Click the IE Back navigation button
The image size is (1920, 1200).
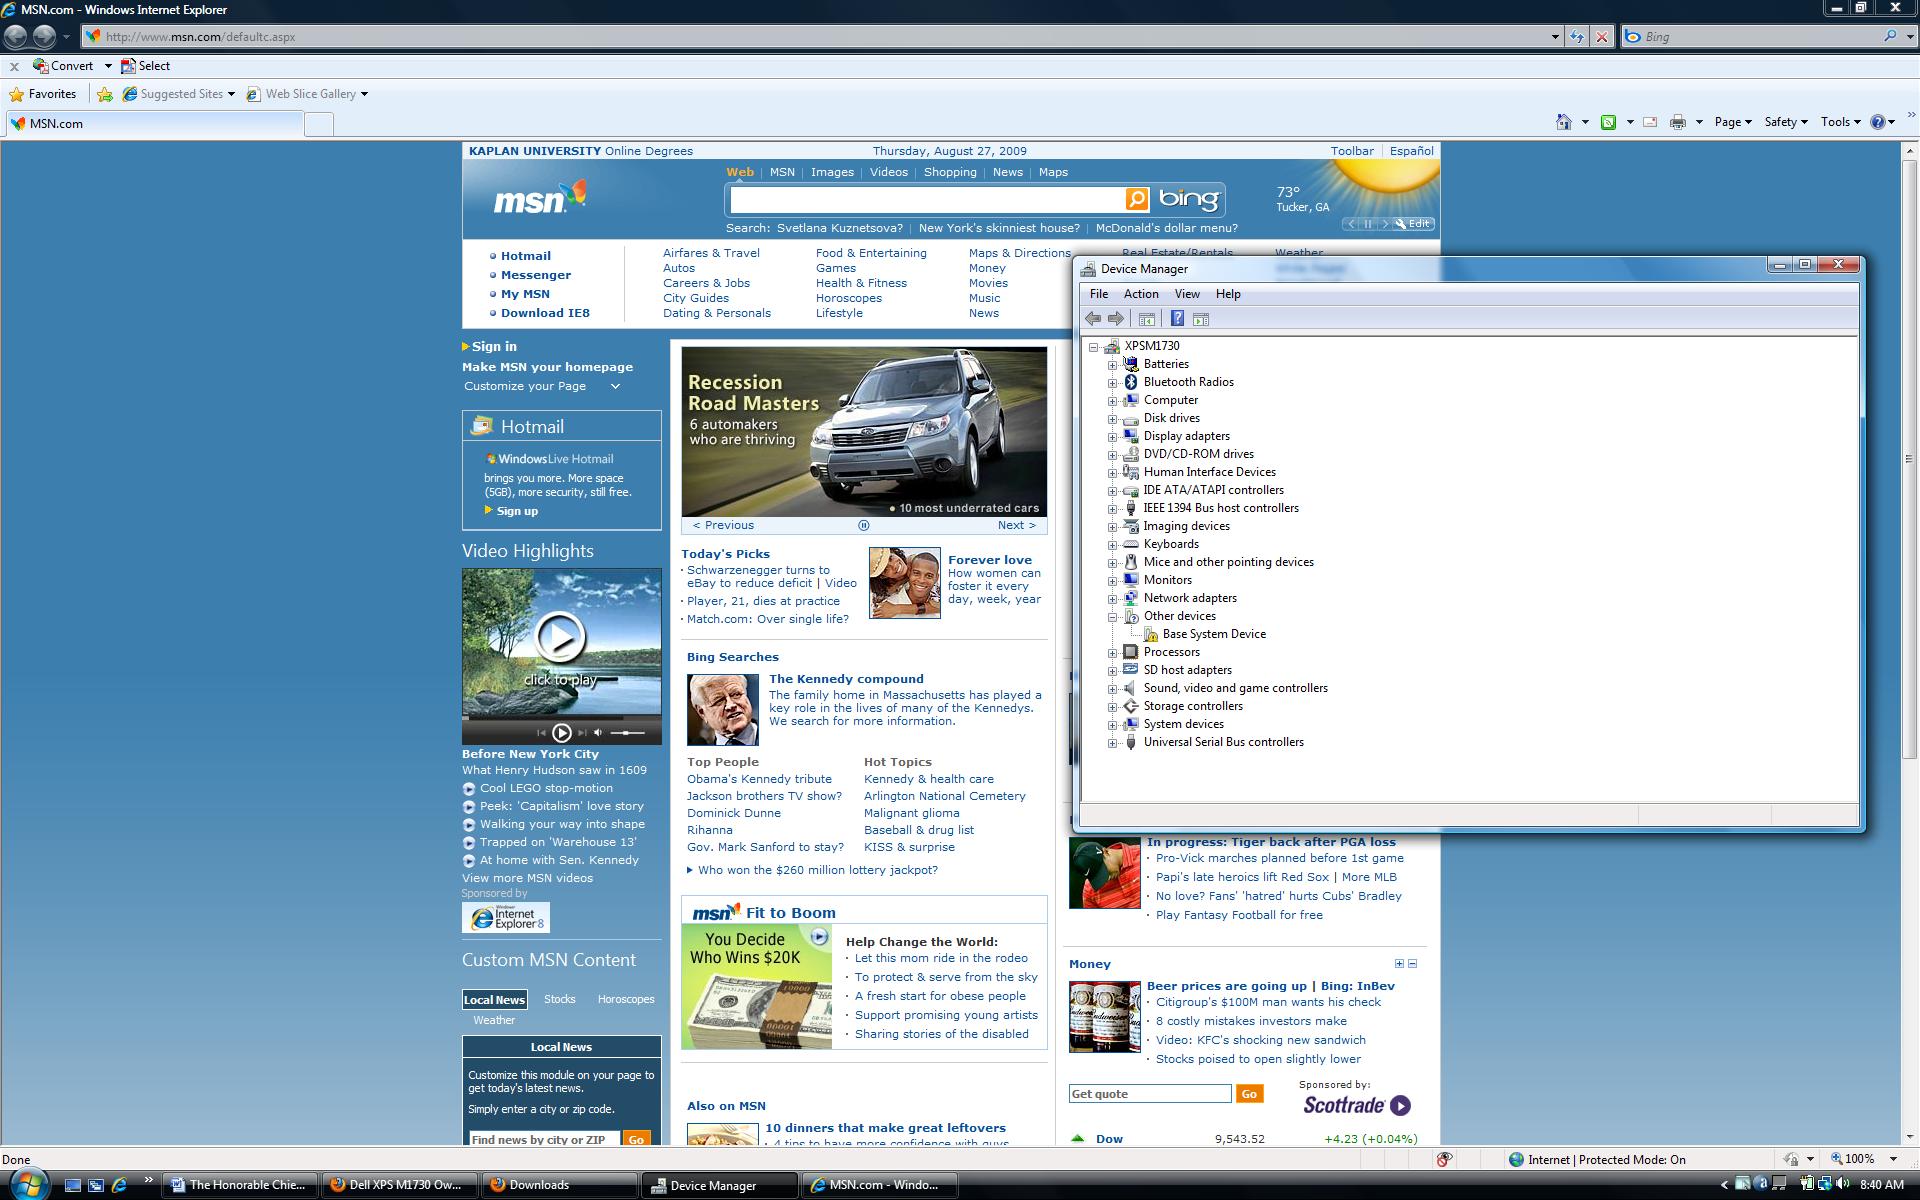point(15,37)
